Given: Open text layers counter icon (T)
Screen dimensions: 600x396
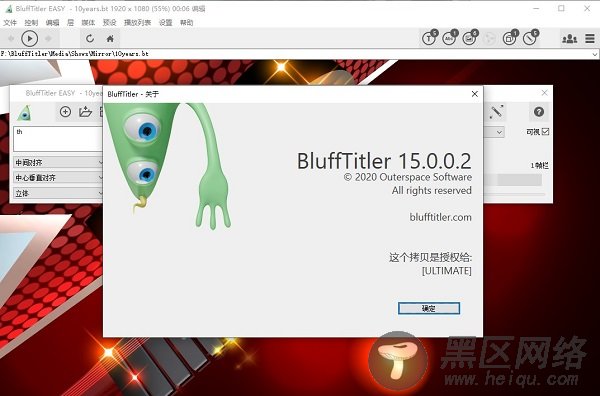Looking at the screenshot, I should tap(430, 38).
